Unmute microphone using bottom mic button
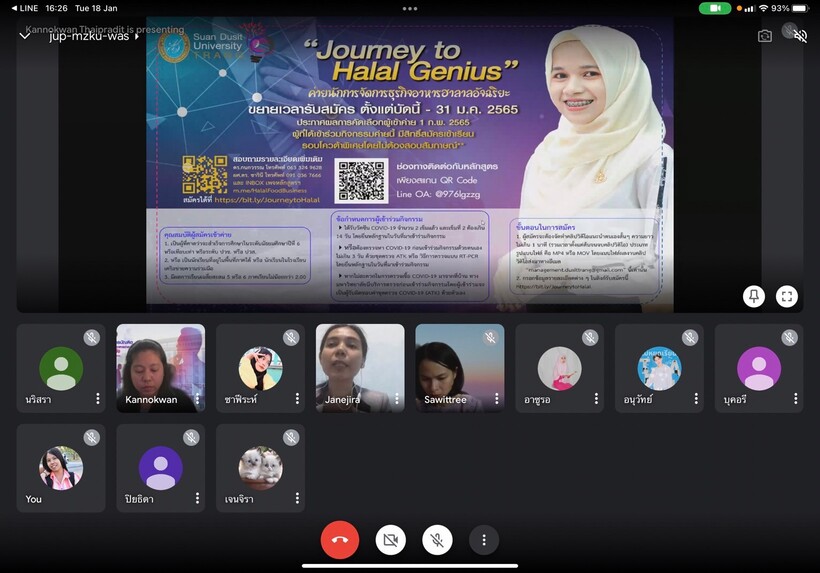820x573 pixels. pyautogui.click(x=437, y=540)
